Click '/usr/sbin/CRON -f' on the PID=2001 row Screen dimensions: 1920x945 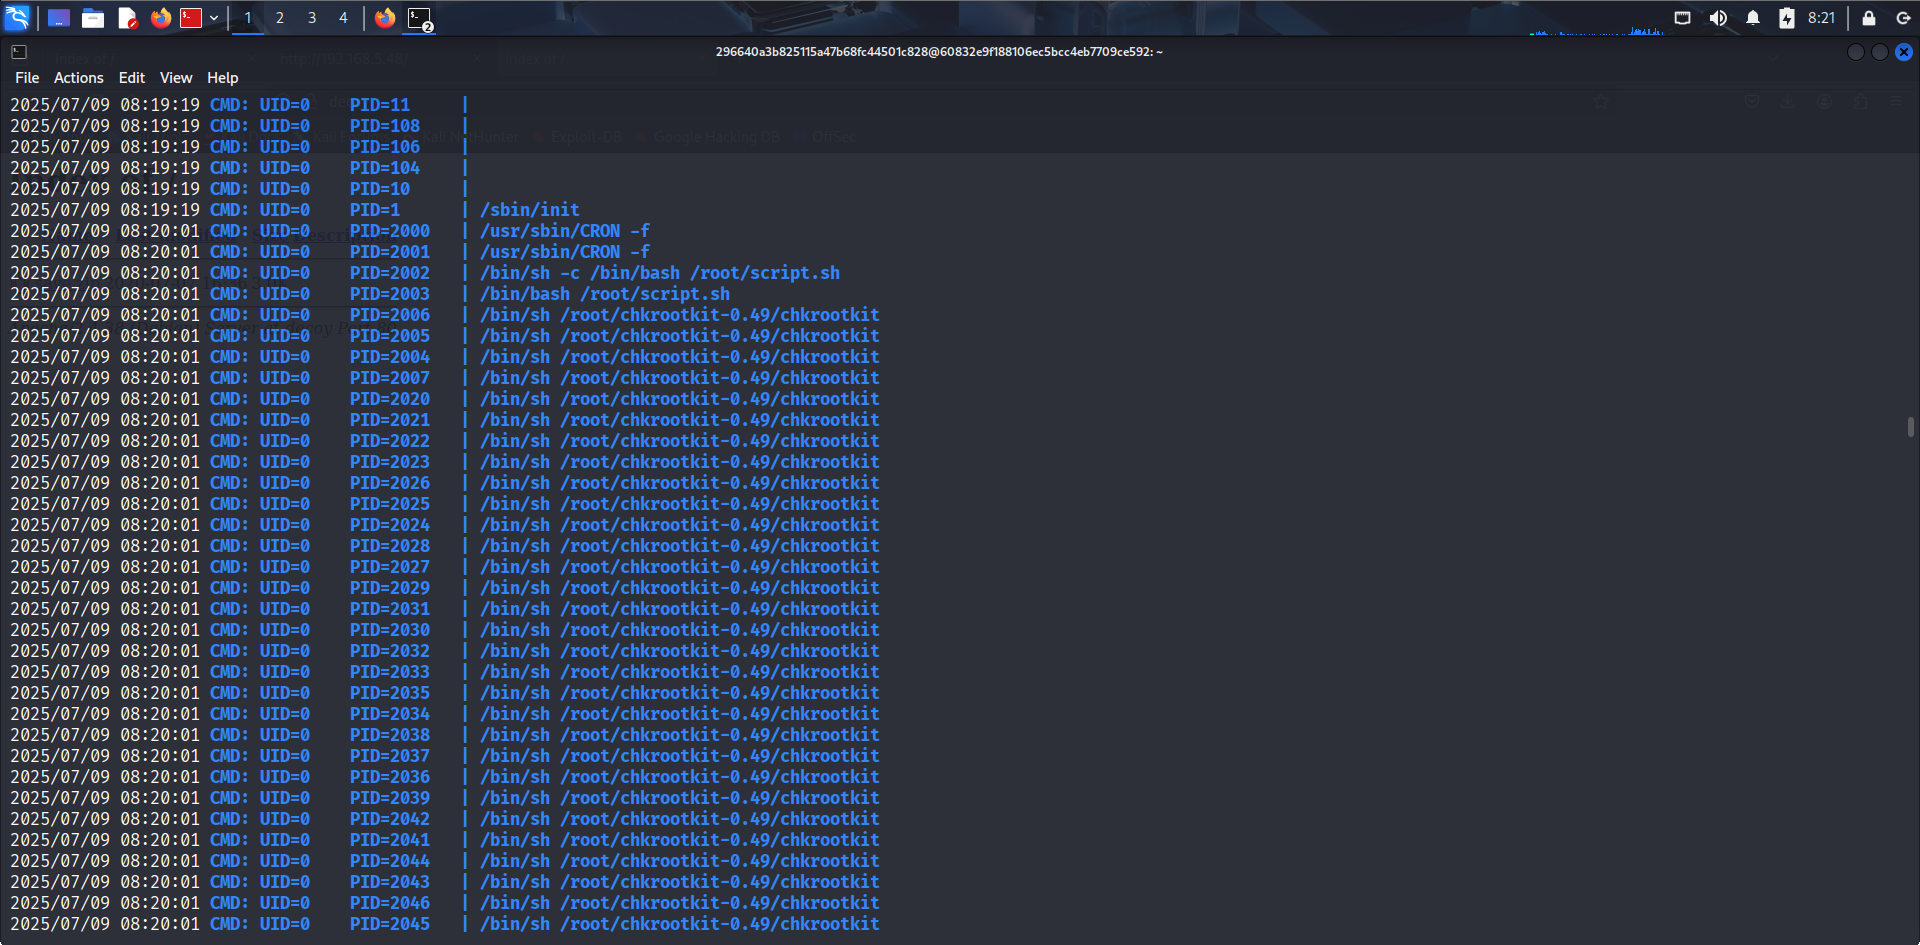click(565, 252)
